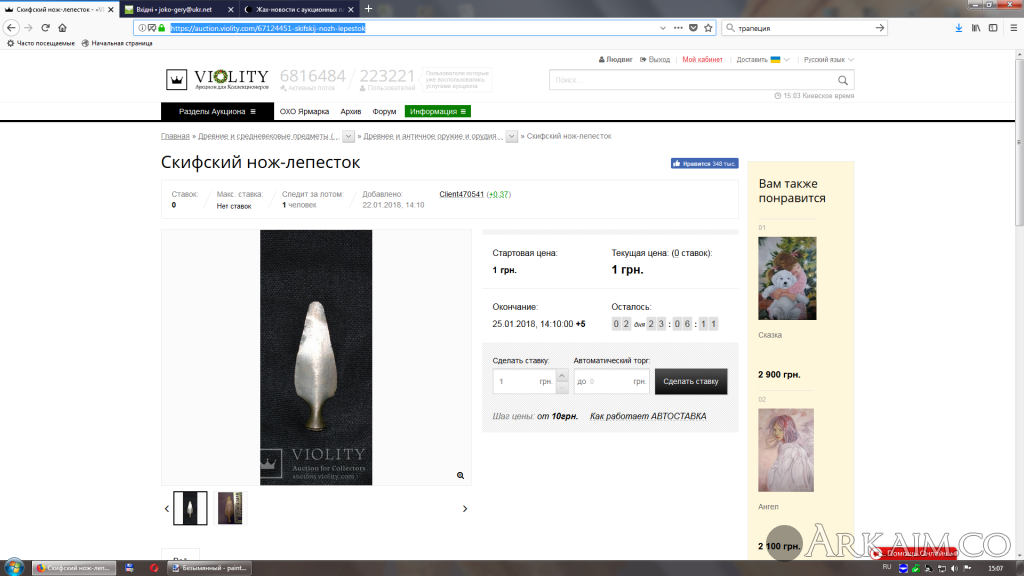Click the Firefox reload page button
This screenshot has width=1024, height=576.
45,28
